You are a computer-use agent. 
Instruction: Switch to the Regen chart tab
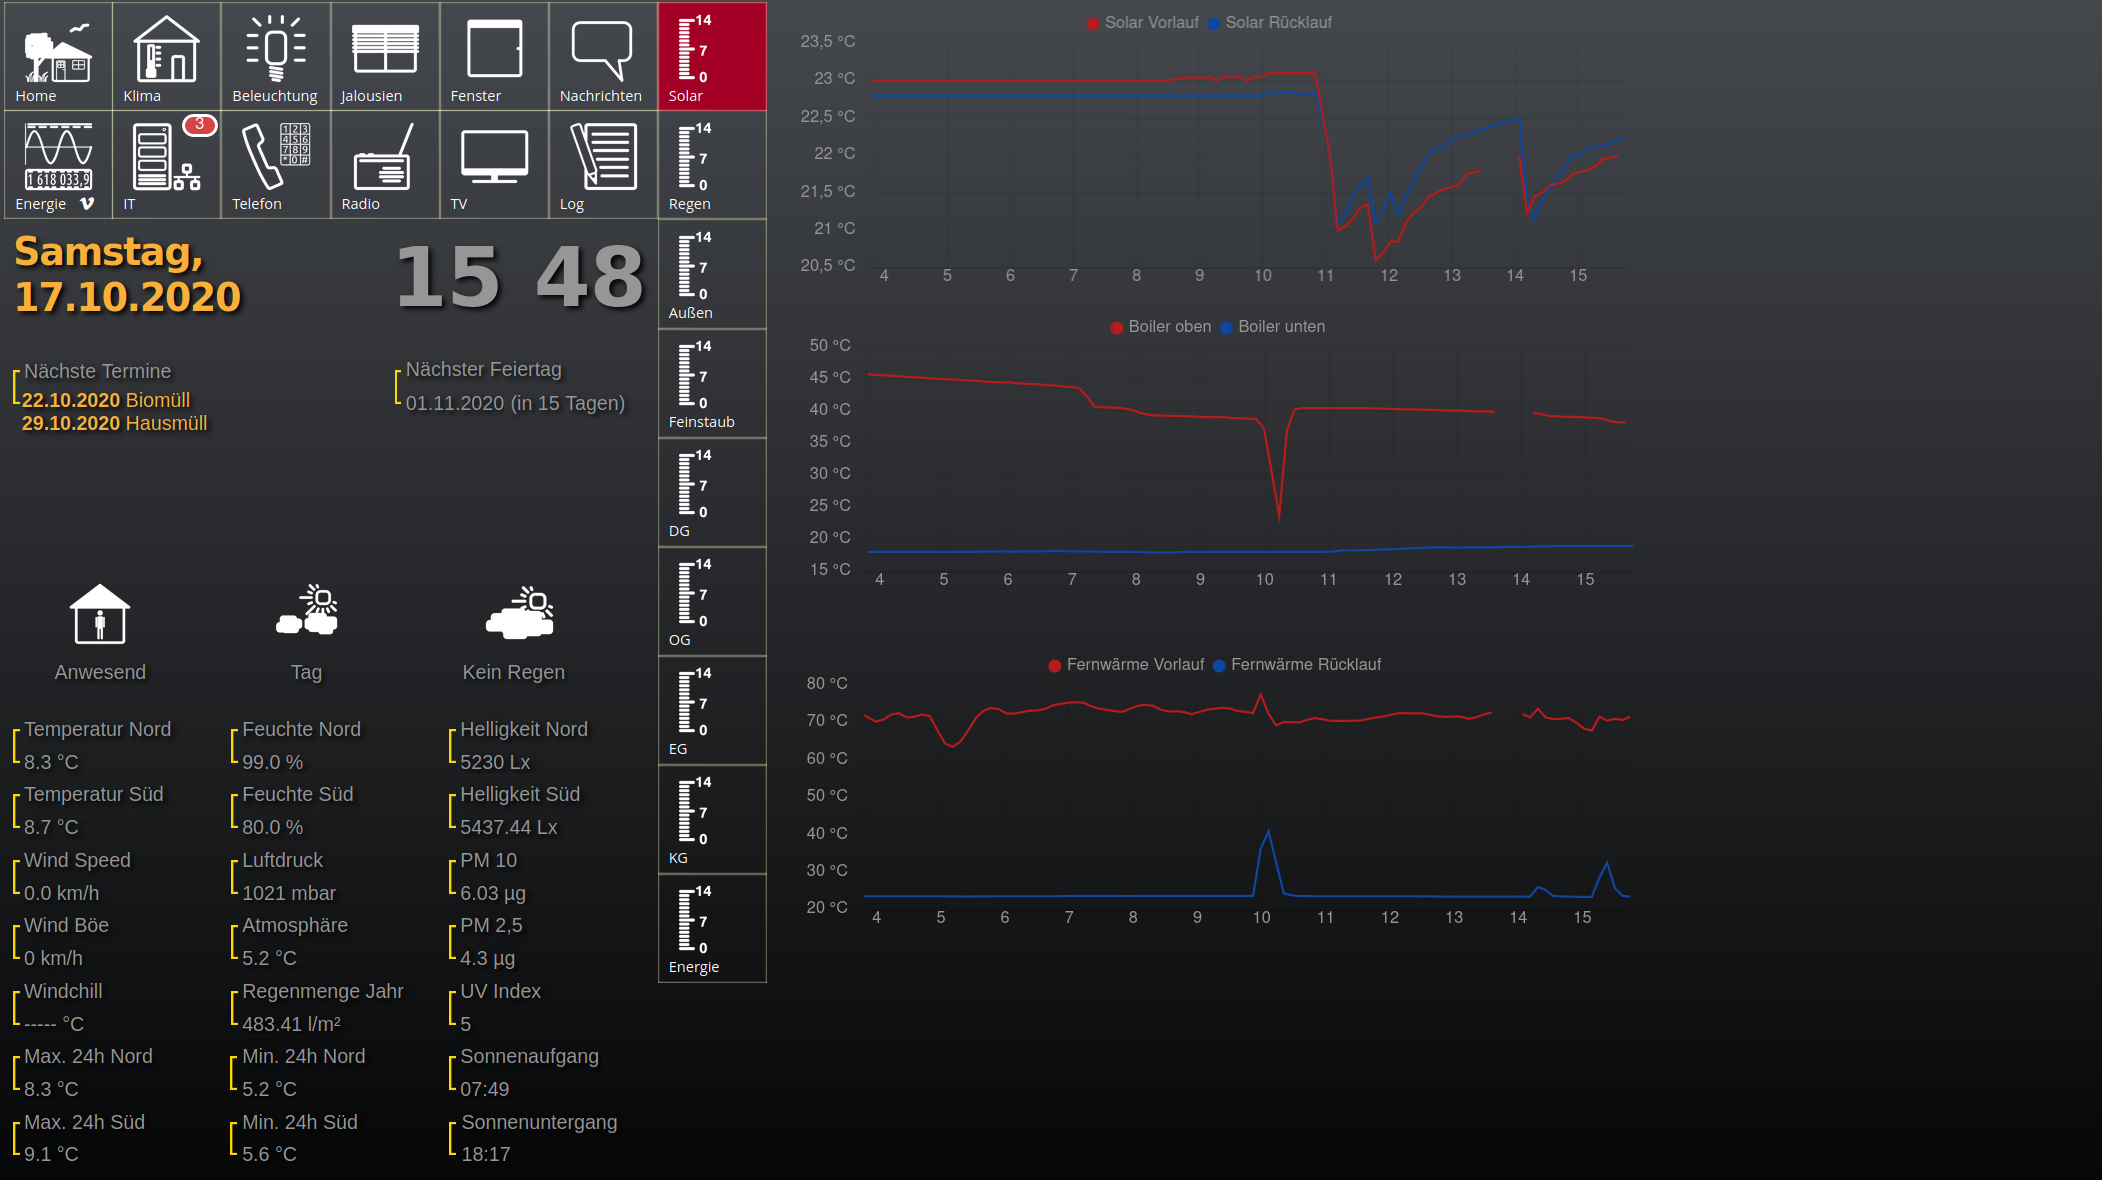tap(712, 165)
